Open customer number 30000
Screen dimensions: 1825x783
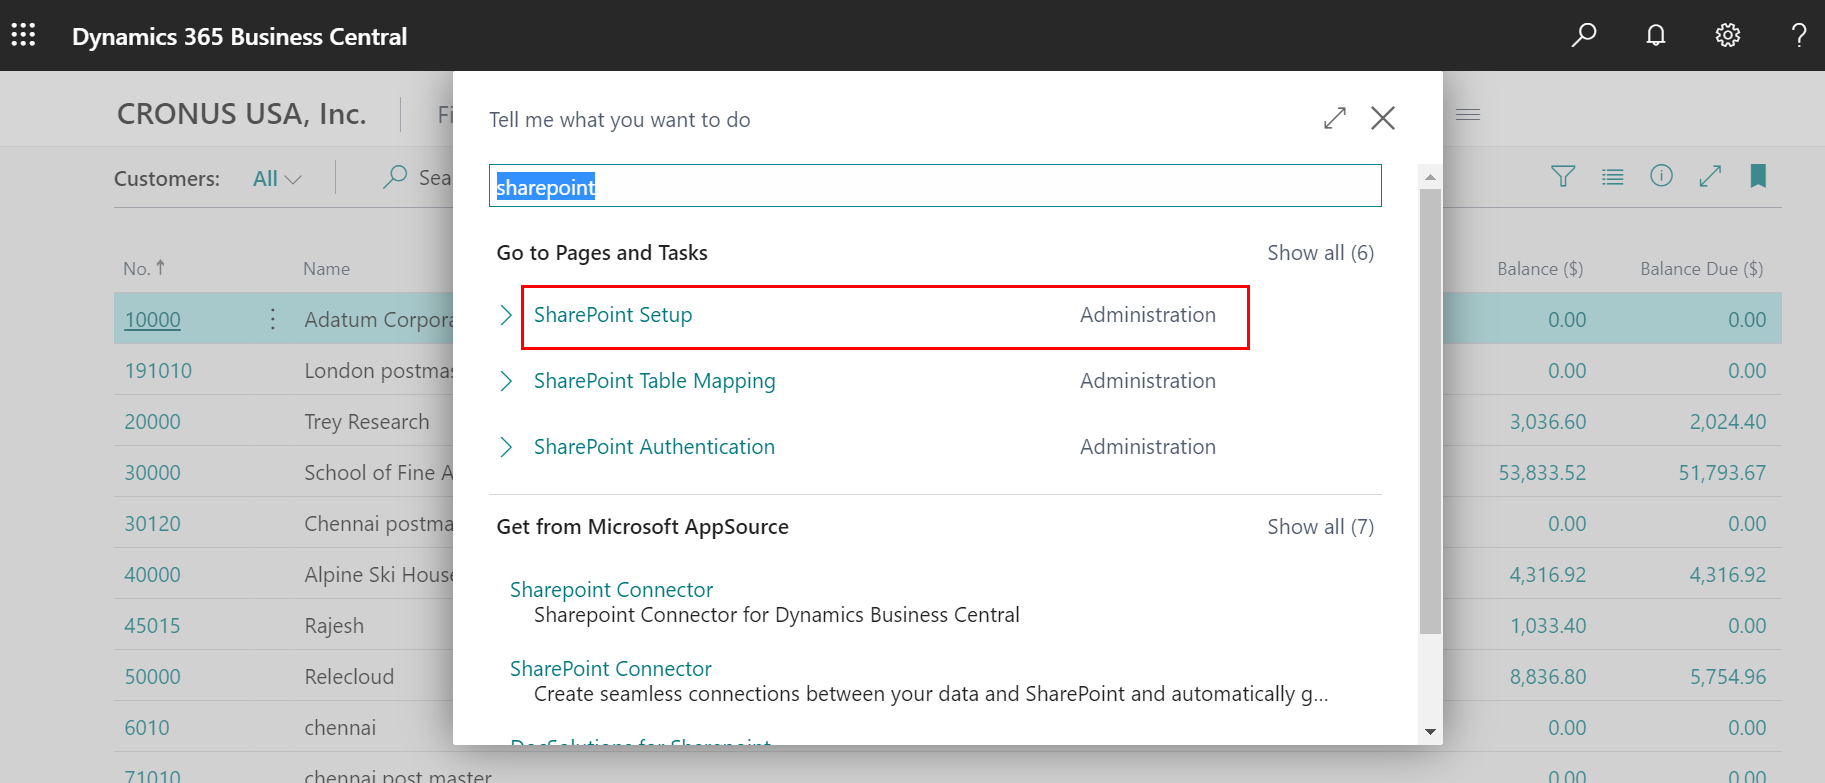152,473
